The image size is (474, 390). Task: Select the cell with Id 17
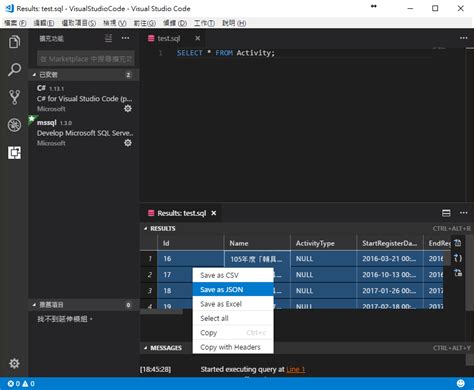pyautogui.click(x=175, y=275)
